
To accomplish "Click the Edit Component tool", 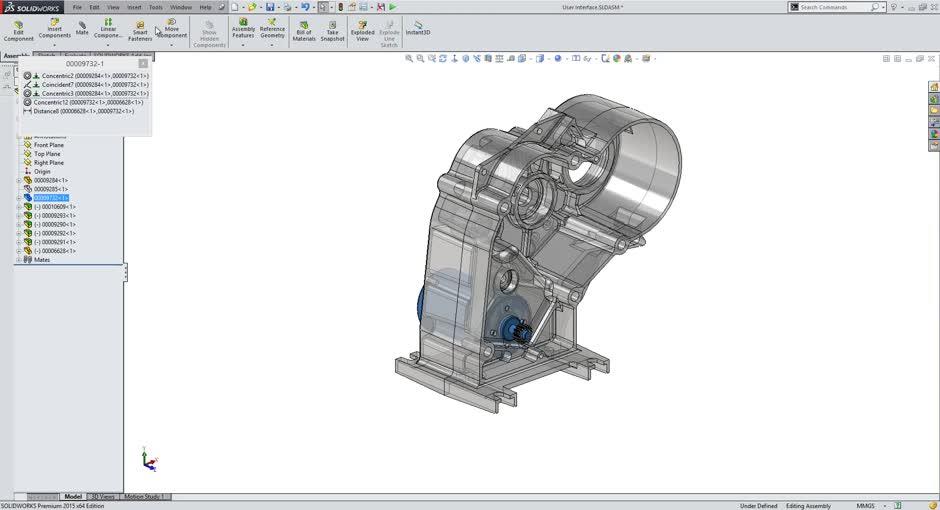I will pyautogui.click(x=18, y=30).
